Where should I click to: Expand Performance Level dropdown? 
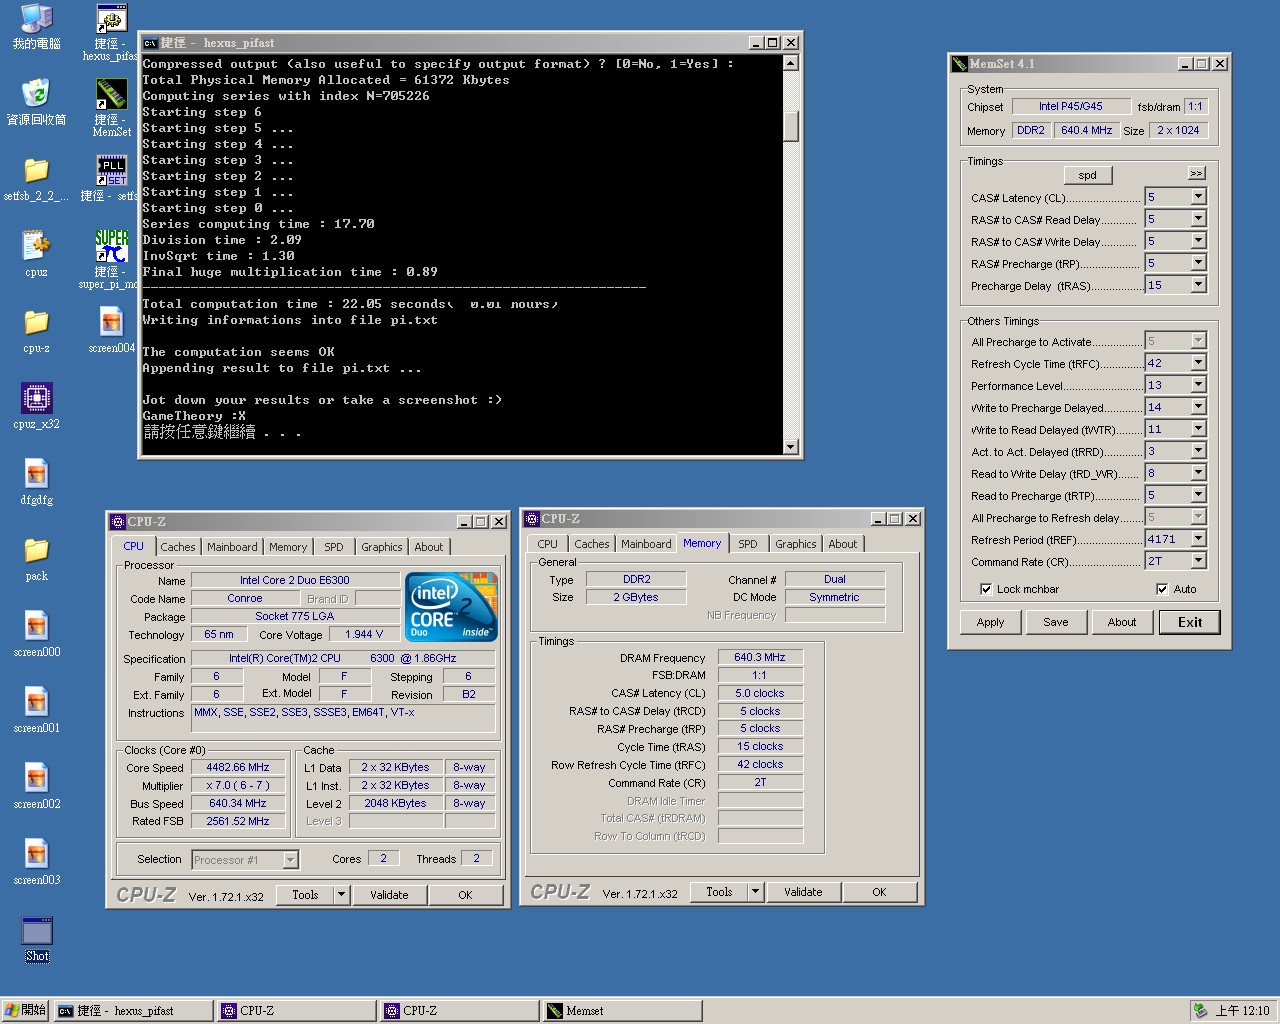[1198, 385]
